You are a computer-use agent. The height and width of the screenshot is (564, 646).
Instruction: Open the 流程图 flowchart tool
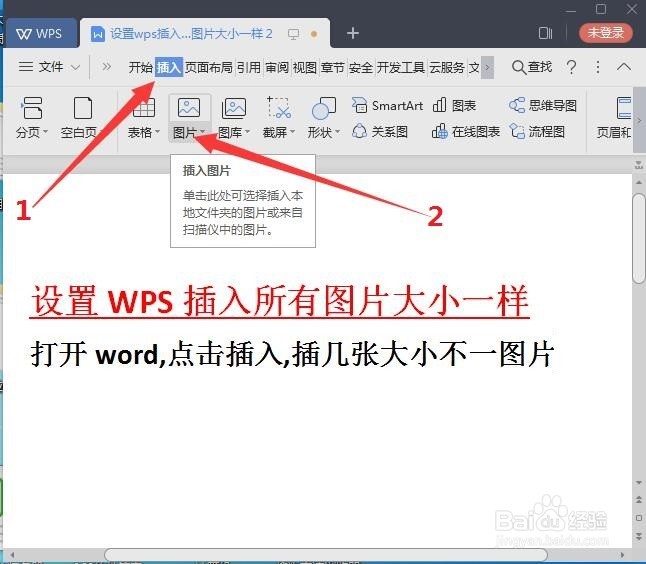point(537,132)
